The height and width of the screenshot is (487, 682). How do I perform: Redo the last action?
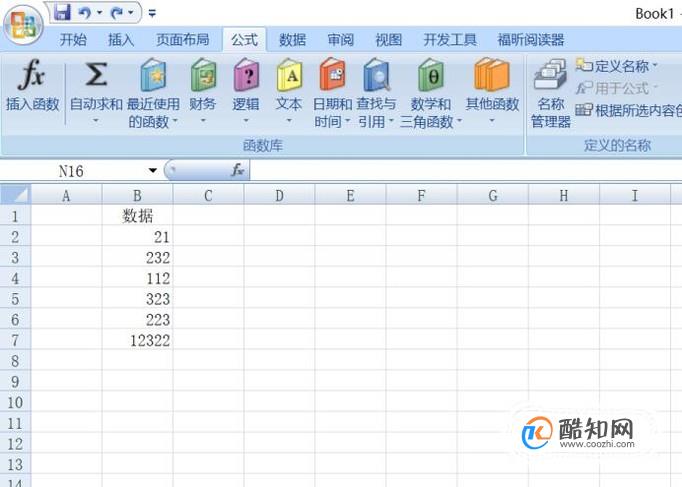pos(117,13)
